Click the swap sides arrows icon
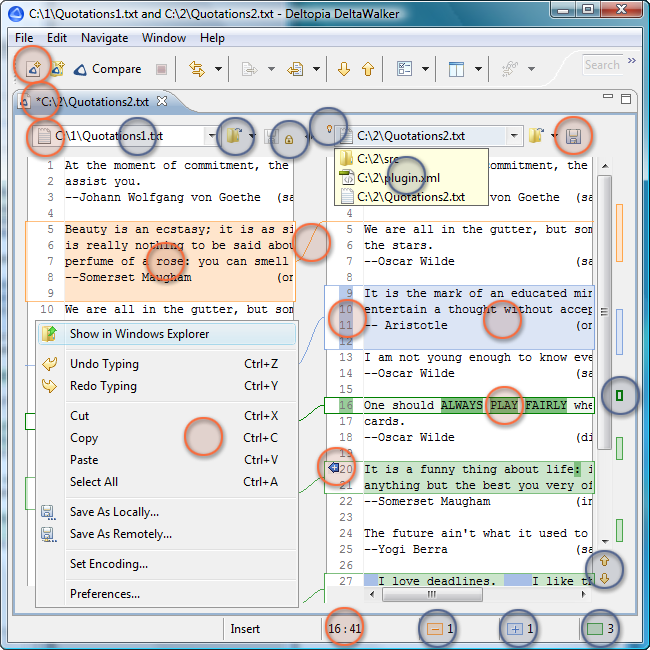The height and width of the screenshot is (650, 650). (x=197, y=69)
